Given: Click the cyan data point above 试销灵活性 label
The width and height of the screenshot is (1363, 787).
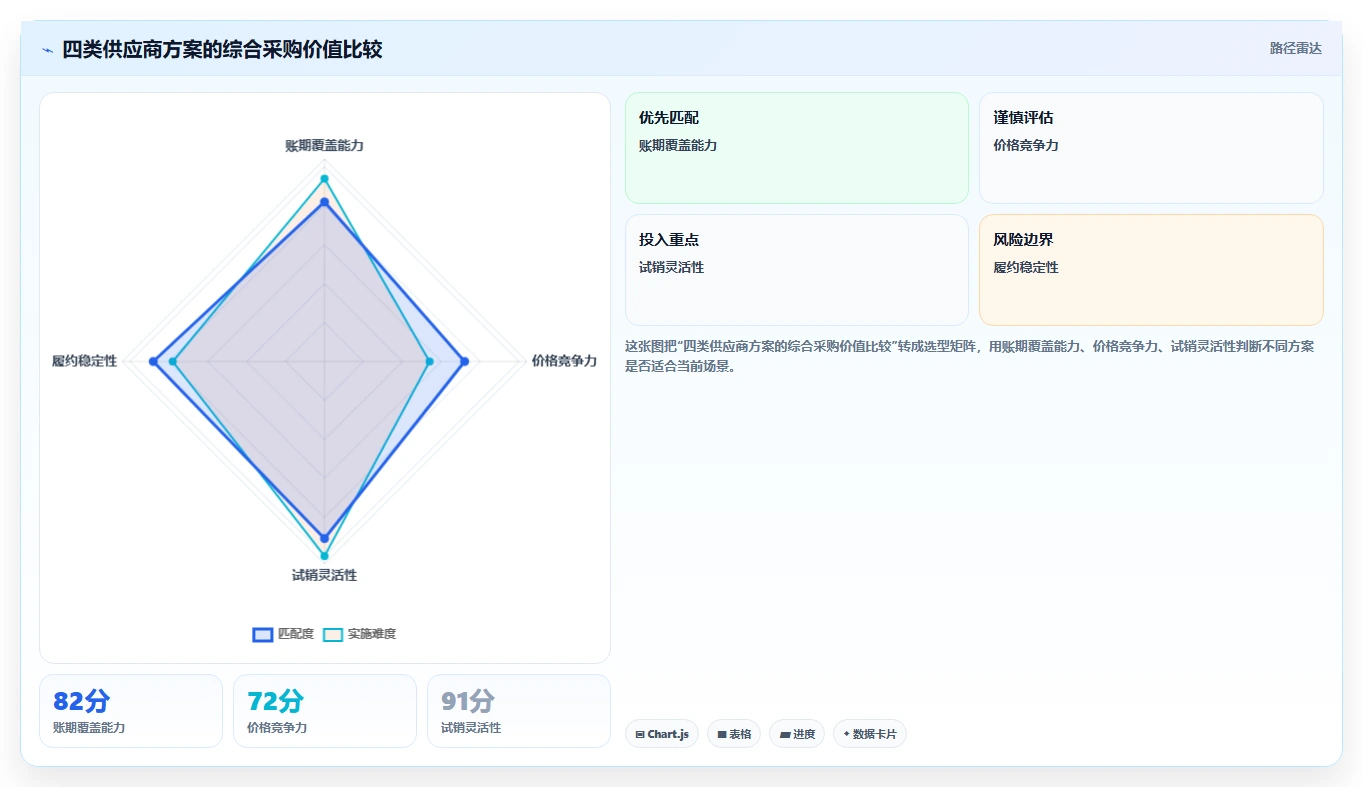Looking at the screenshot, I should (324, 556).
